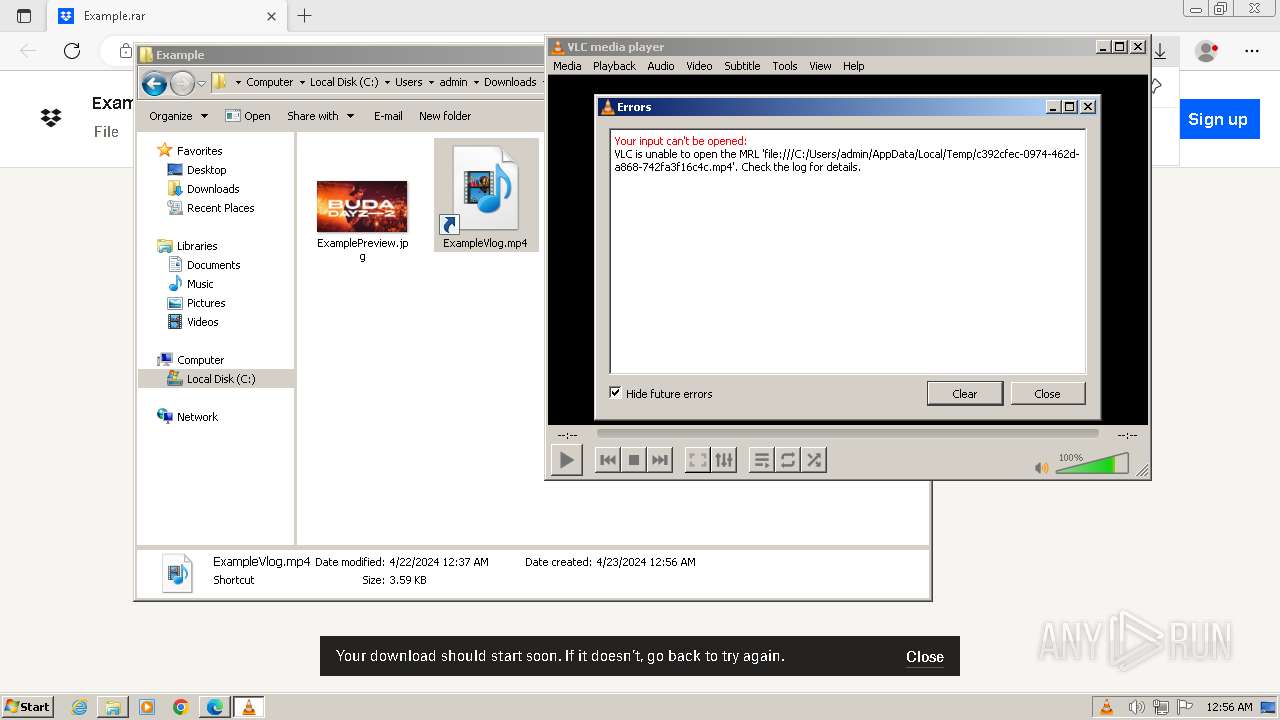The height and width of the screenshot is (720, 1280).
Task: Toggle VLC fullscreen mode
Action: (698, 460)
